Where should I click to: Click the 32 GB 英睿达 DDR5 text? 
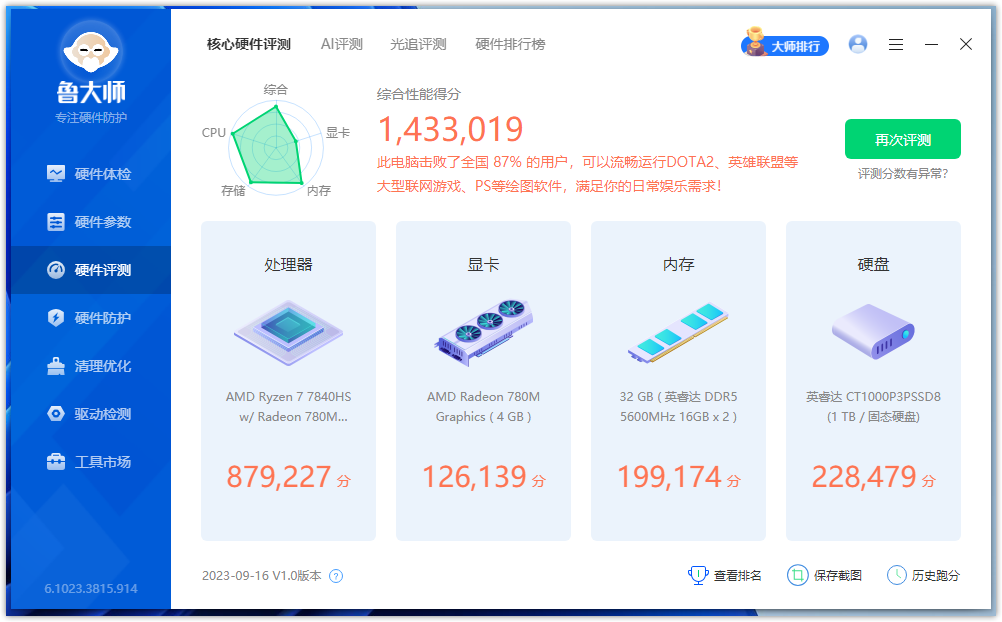pyautogui.click(x=678, y=407)
